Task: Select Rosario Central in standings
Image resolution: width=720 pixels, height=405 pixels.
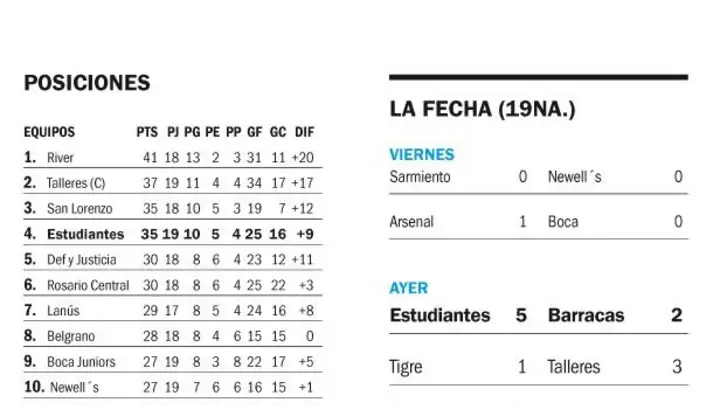Action: coord(88,285)
